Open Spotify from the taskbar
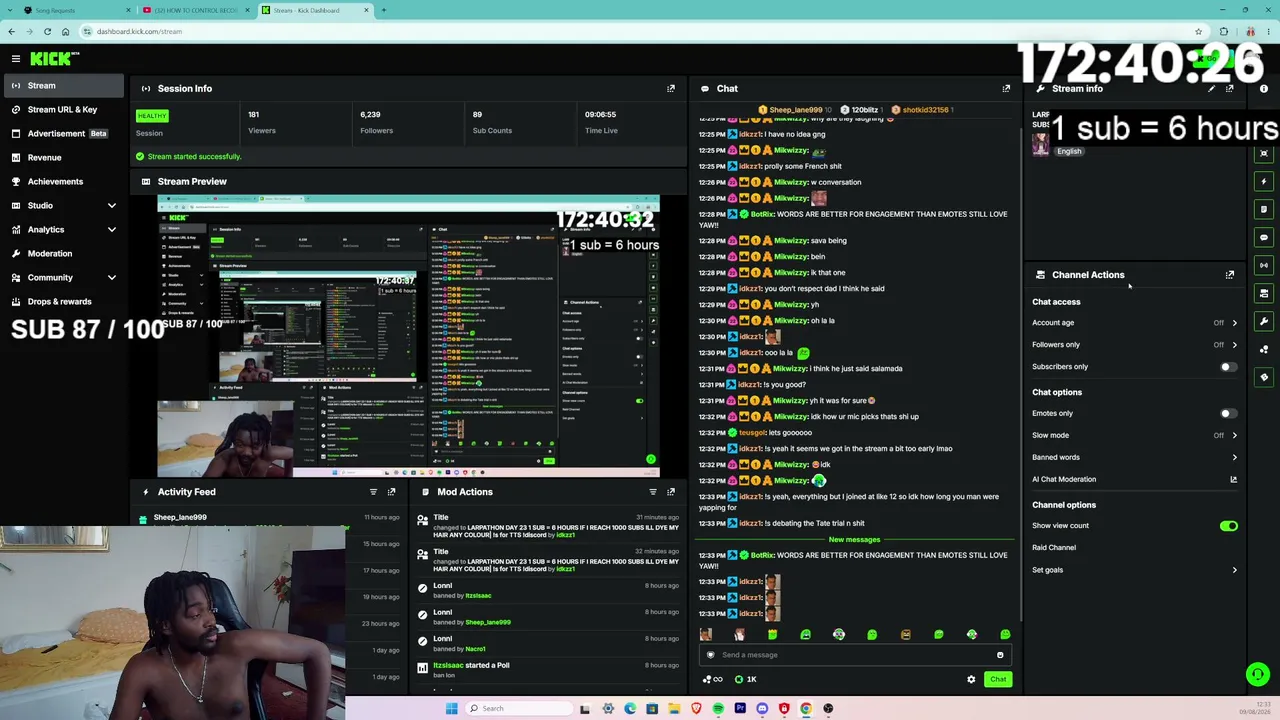 tap(718, 708)
